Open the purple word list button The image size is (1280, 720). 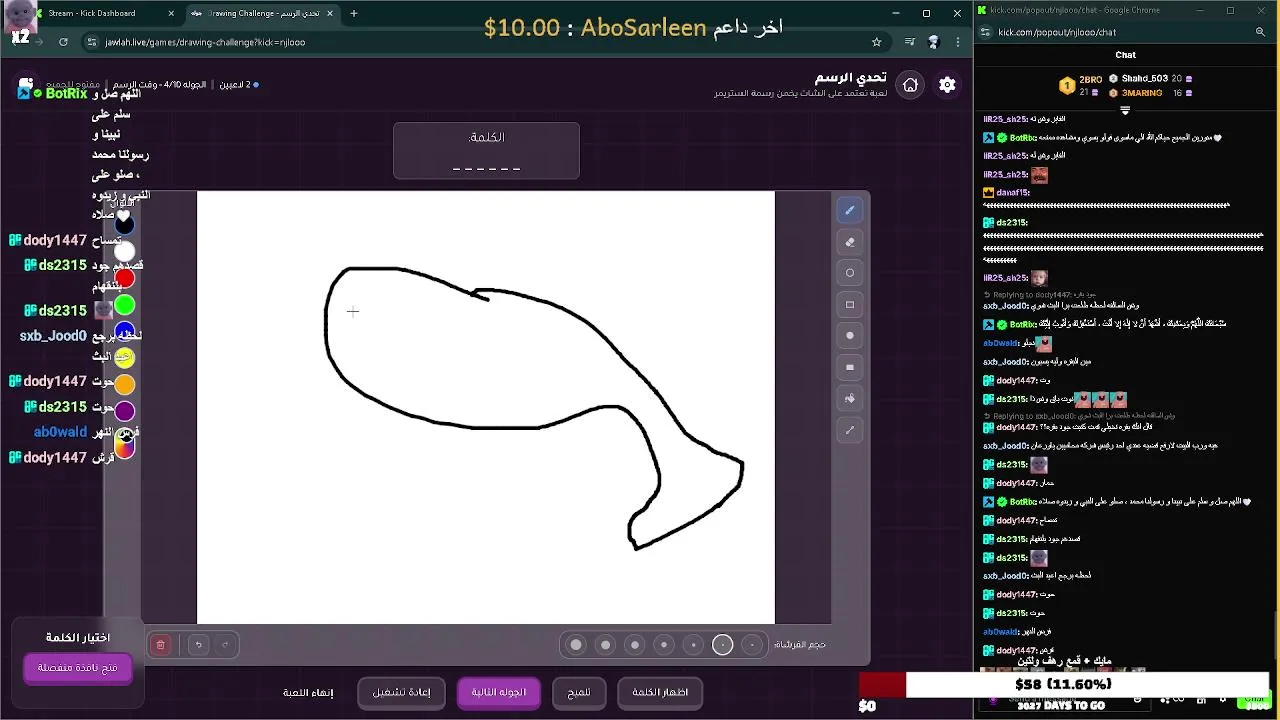click(x=78, y=668)
